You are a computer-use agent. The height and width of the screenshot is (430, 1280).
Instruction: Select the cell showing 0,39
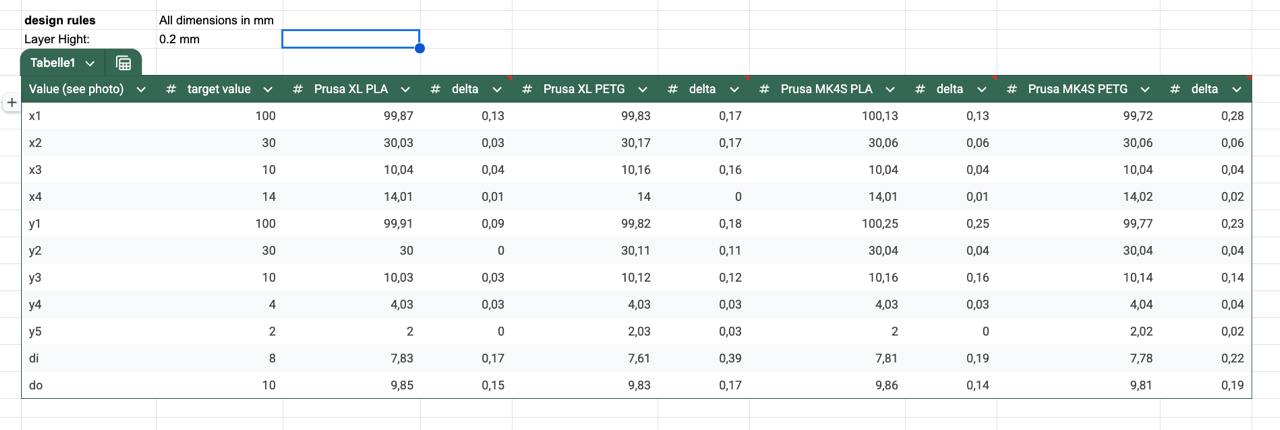click(x=703, y=358)
